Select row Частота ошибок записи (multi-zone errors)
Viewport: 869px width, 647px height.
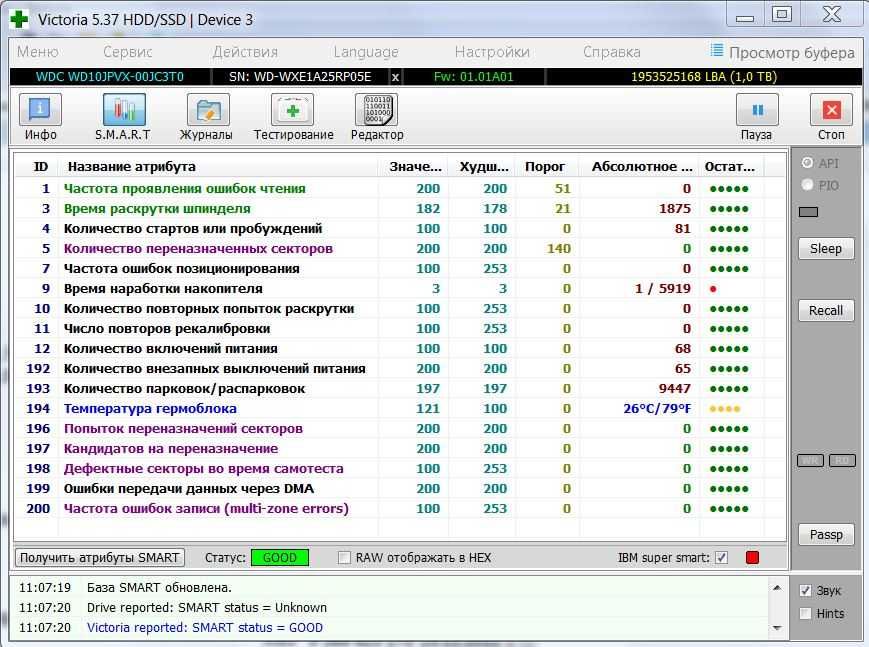click(x=400, y=508)
